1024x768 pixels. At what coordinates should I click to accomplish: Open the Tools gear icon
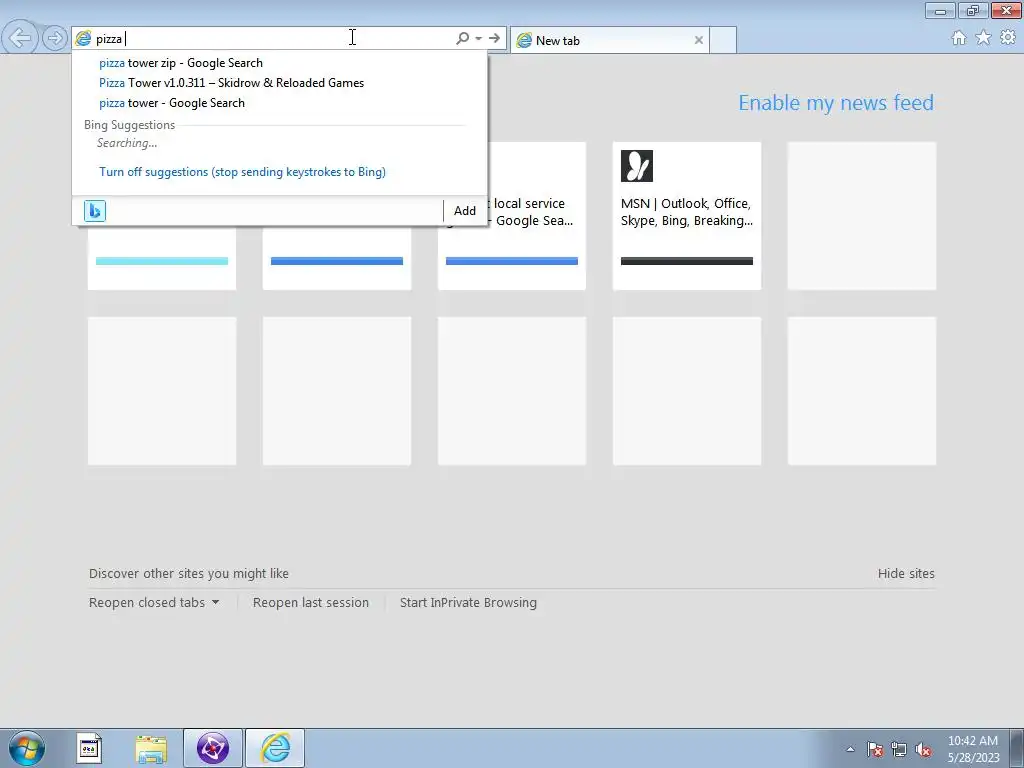click(x=1008, y=38)
